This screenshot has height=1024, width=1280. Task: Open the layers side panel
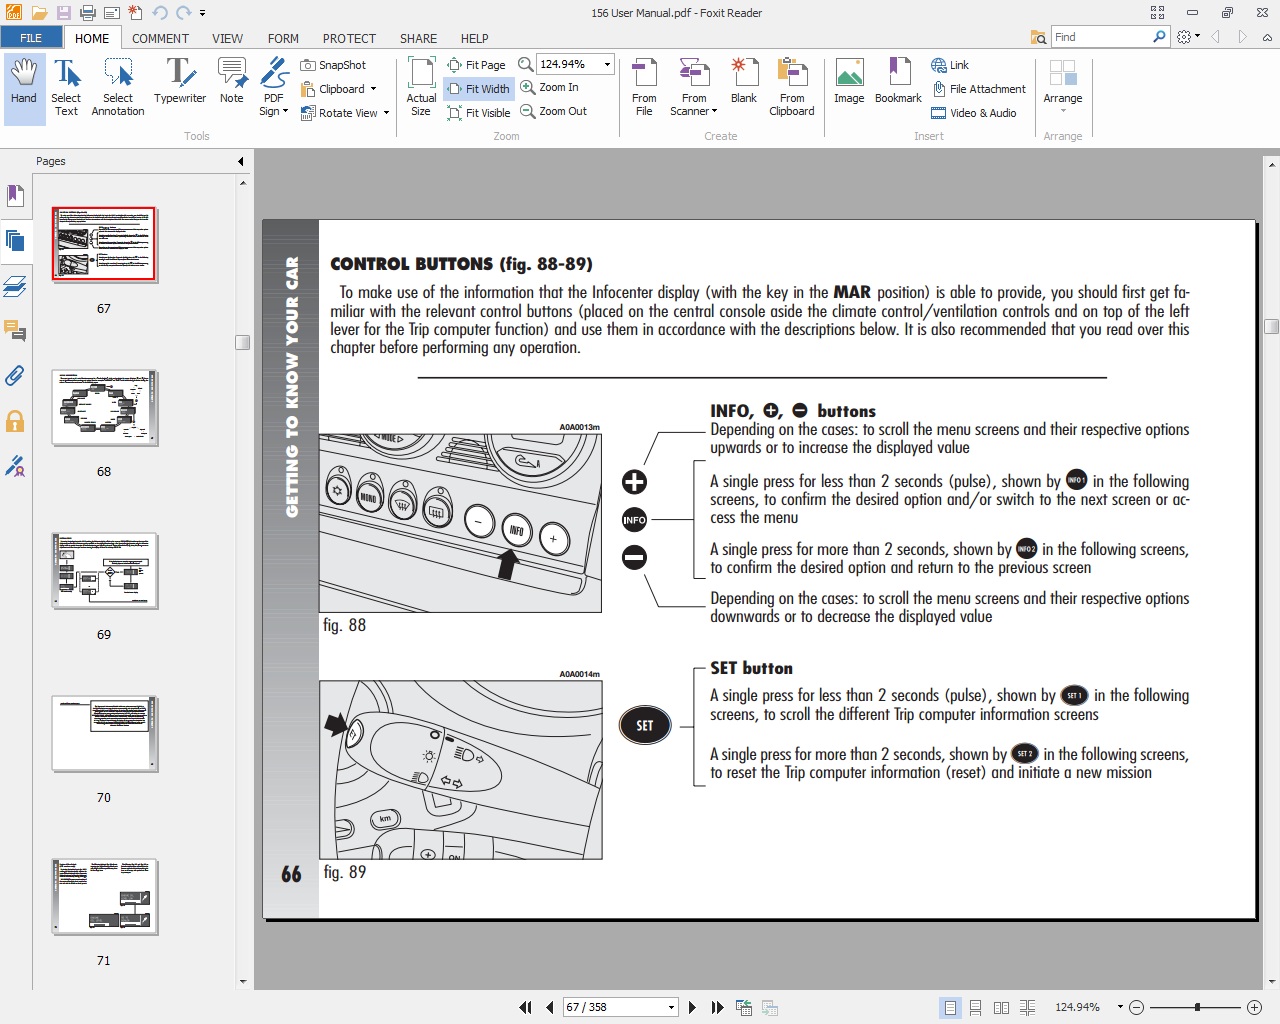click(x=15, y=286)
